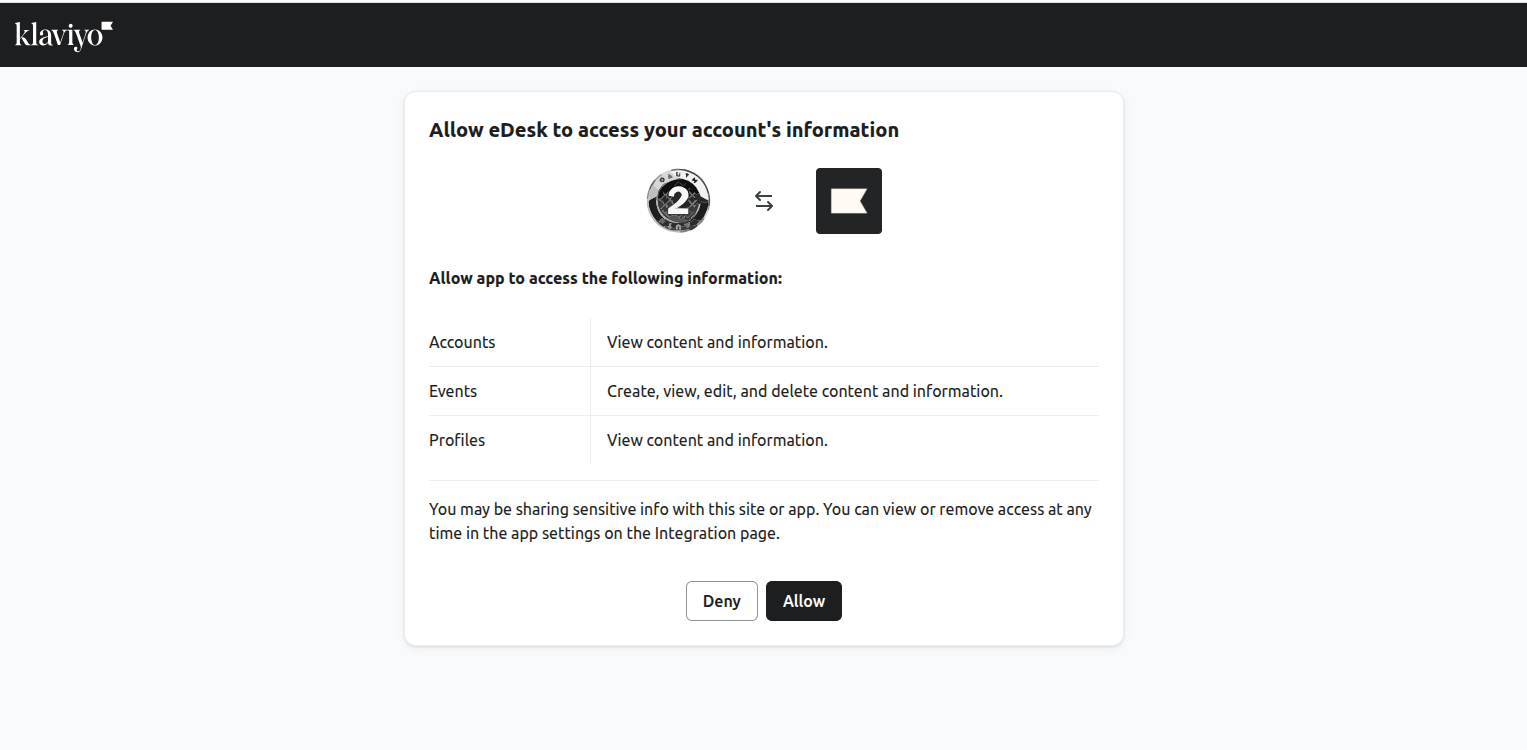Deny eDesk access to your account
The width and height of the screenshot is (1527, 750).
pos(721,601)
